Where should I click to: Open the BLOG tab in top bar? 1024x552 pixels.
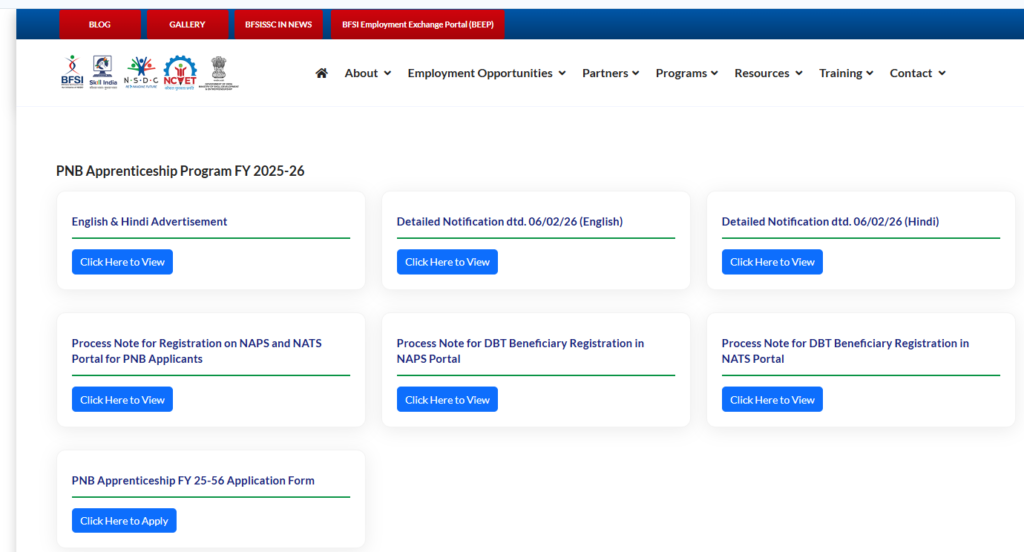click(100, 24)
